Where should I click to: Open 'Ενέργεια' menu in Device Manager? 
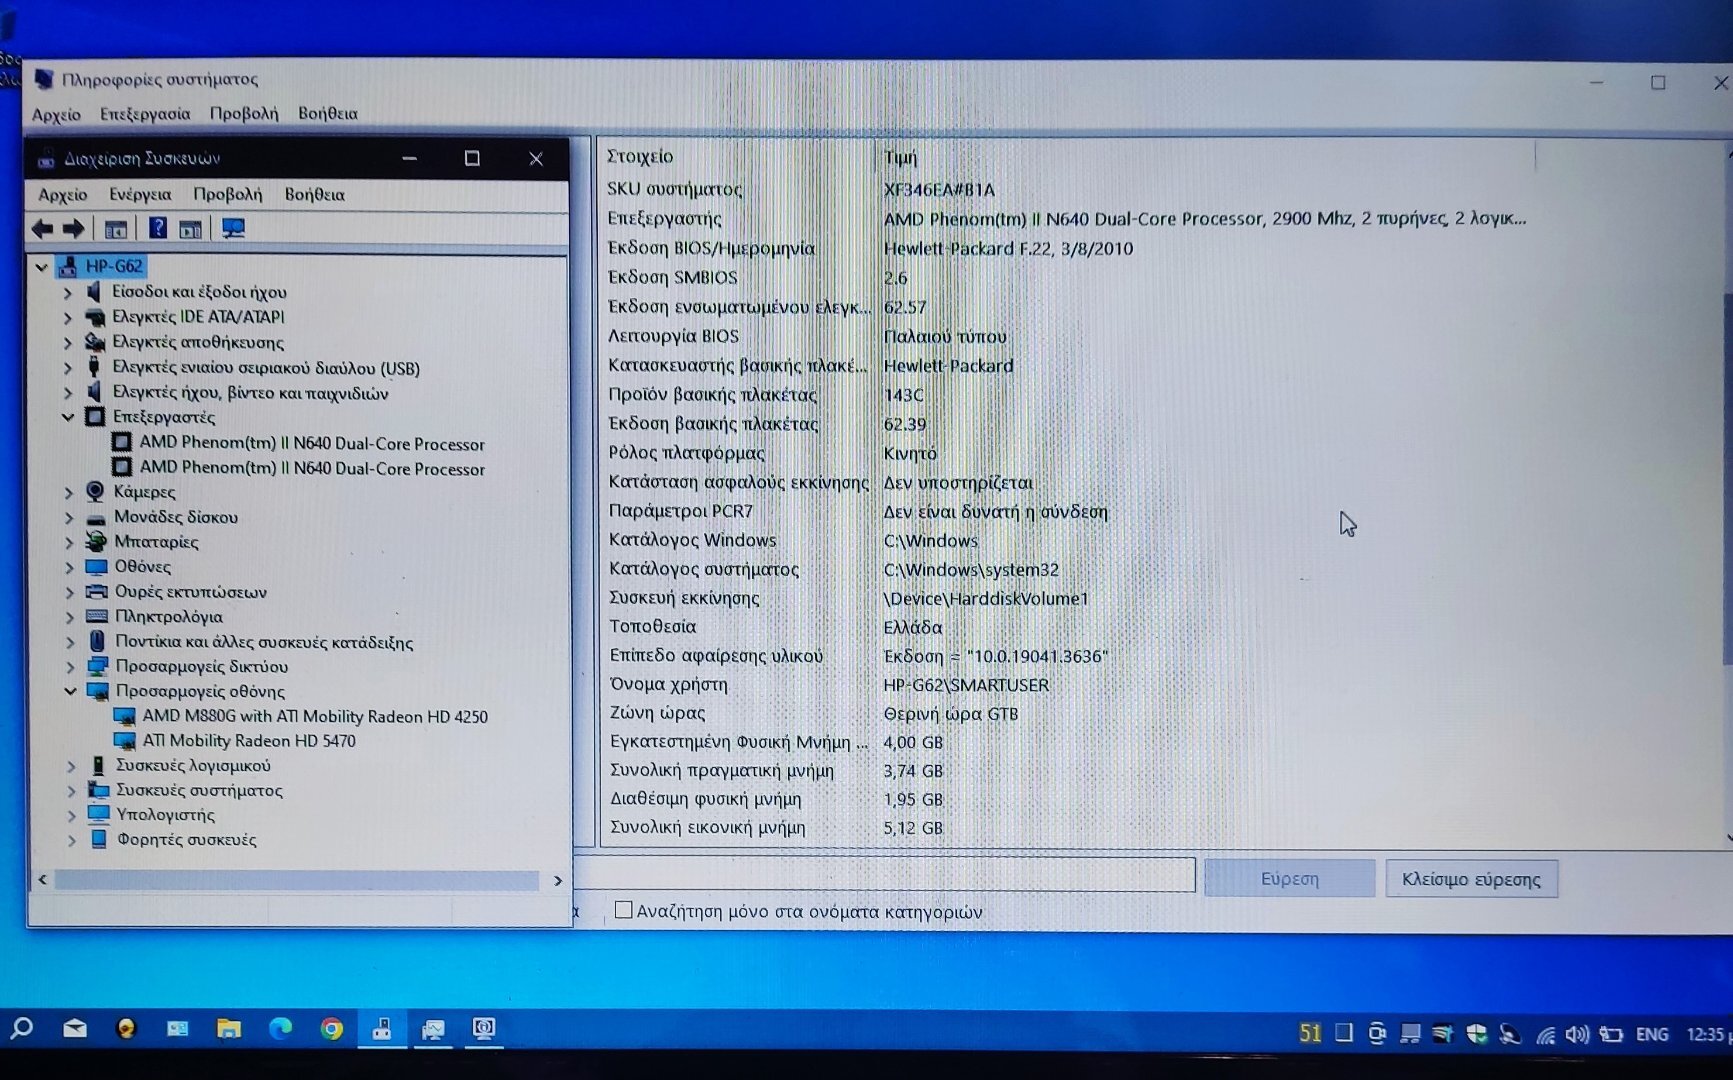pos(140,194)
